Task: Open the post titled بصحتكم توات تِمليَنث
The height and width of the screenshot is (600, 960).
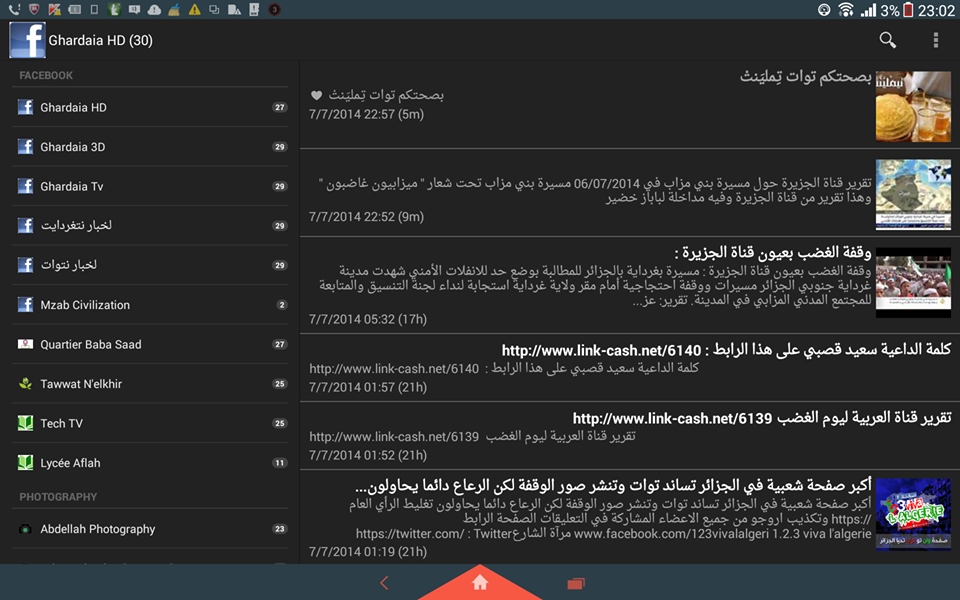Action: [805, 77]
